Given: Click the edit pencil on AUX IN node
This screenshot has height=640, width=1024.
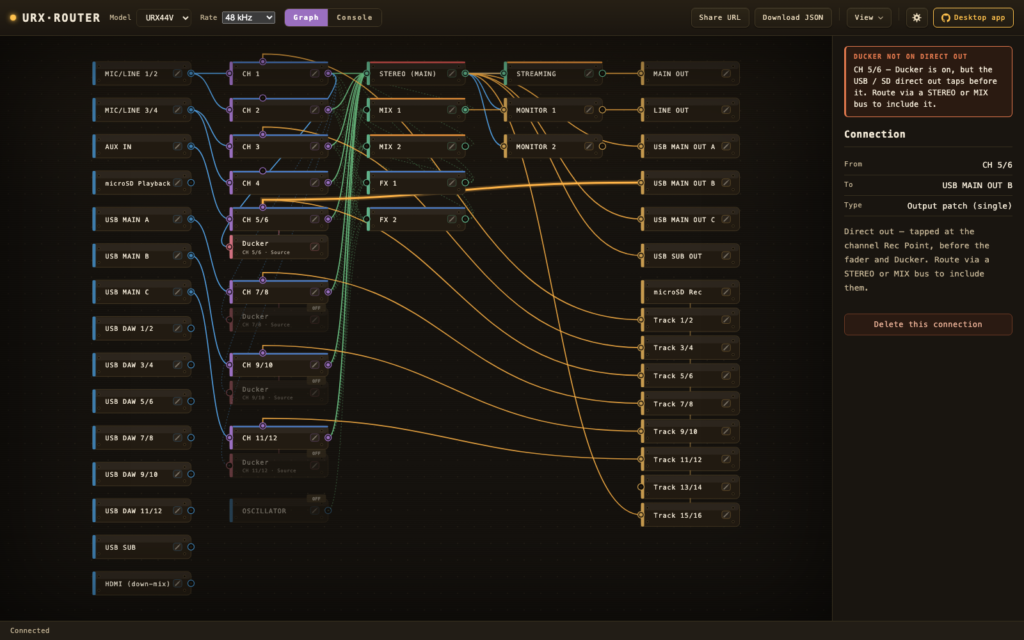Looking at the screenshot, I should point(177,146).
